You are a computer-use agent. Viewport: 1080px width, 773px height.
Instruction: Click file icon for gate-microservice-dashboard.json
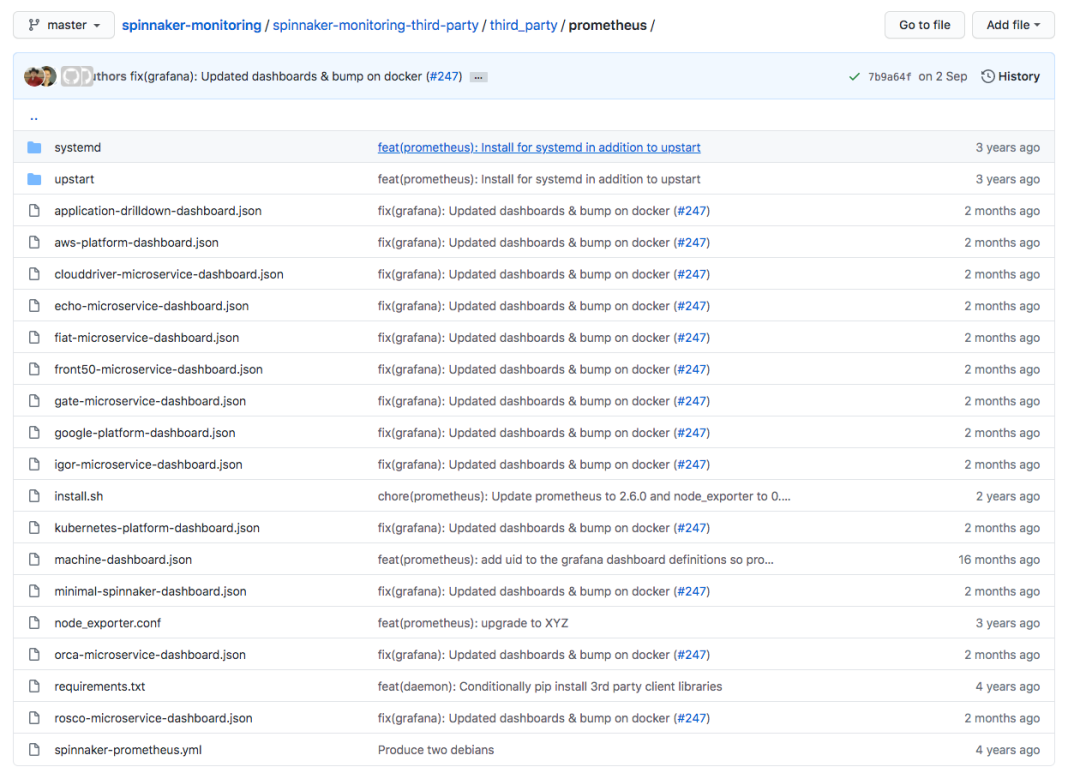[x=34, y=401]
